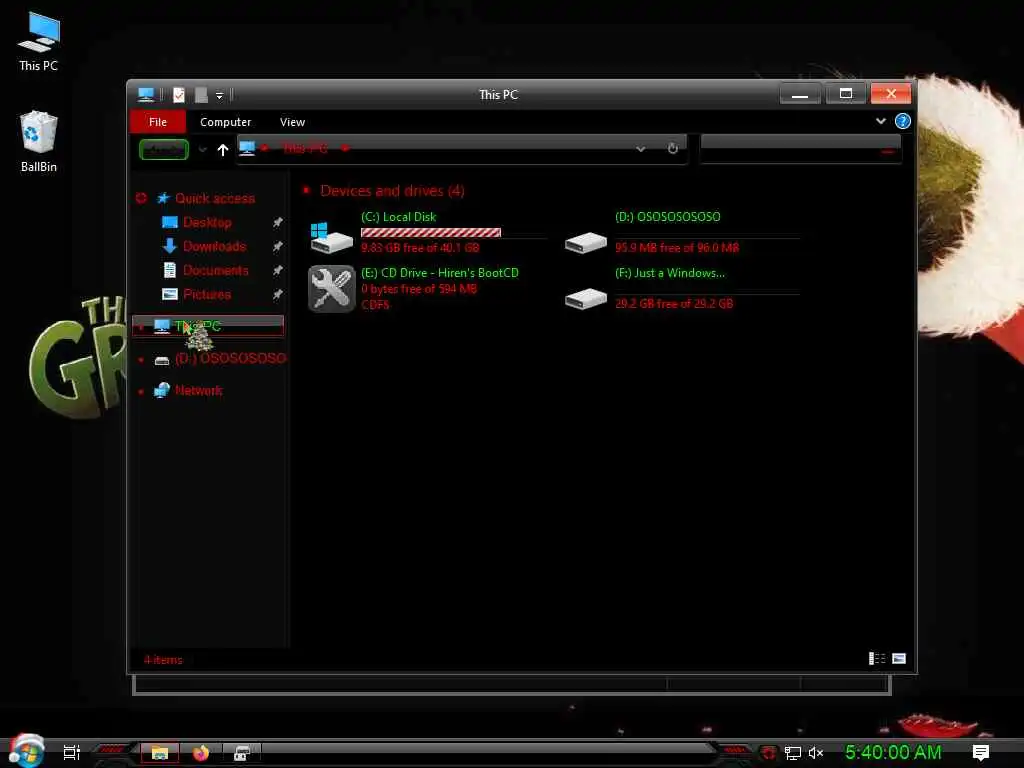The width and height of the screenshot is (1024, 768).
Task: Go up one folder level
Action: tap(223, 150)
